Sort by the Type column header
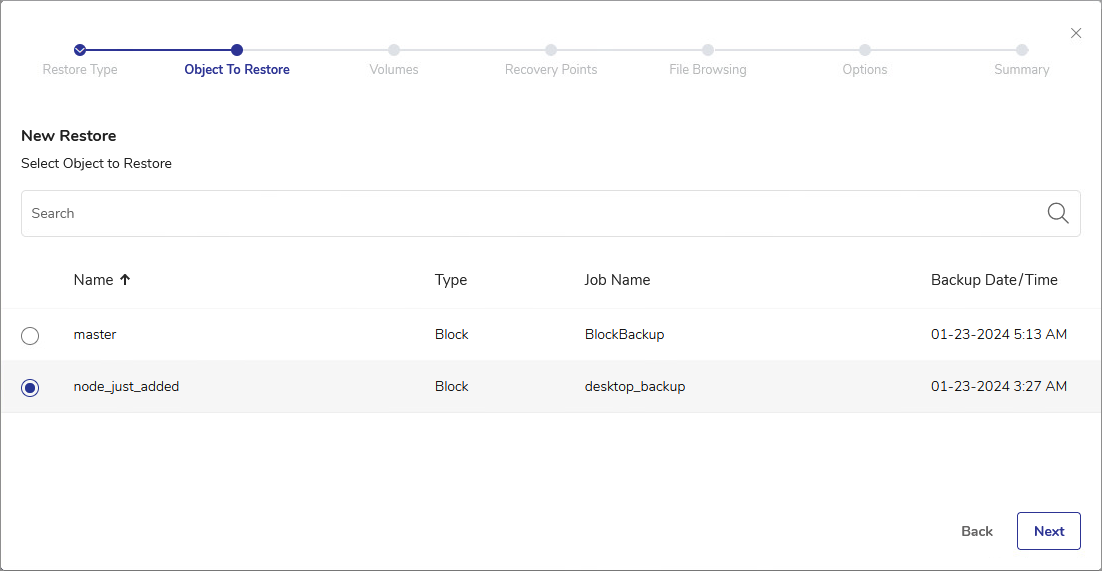Image resolution: width=1102 pixels, height=571 pixels. [x=451, y=280]
